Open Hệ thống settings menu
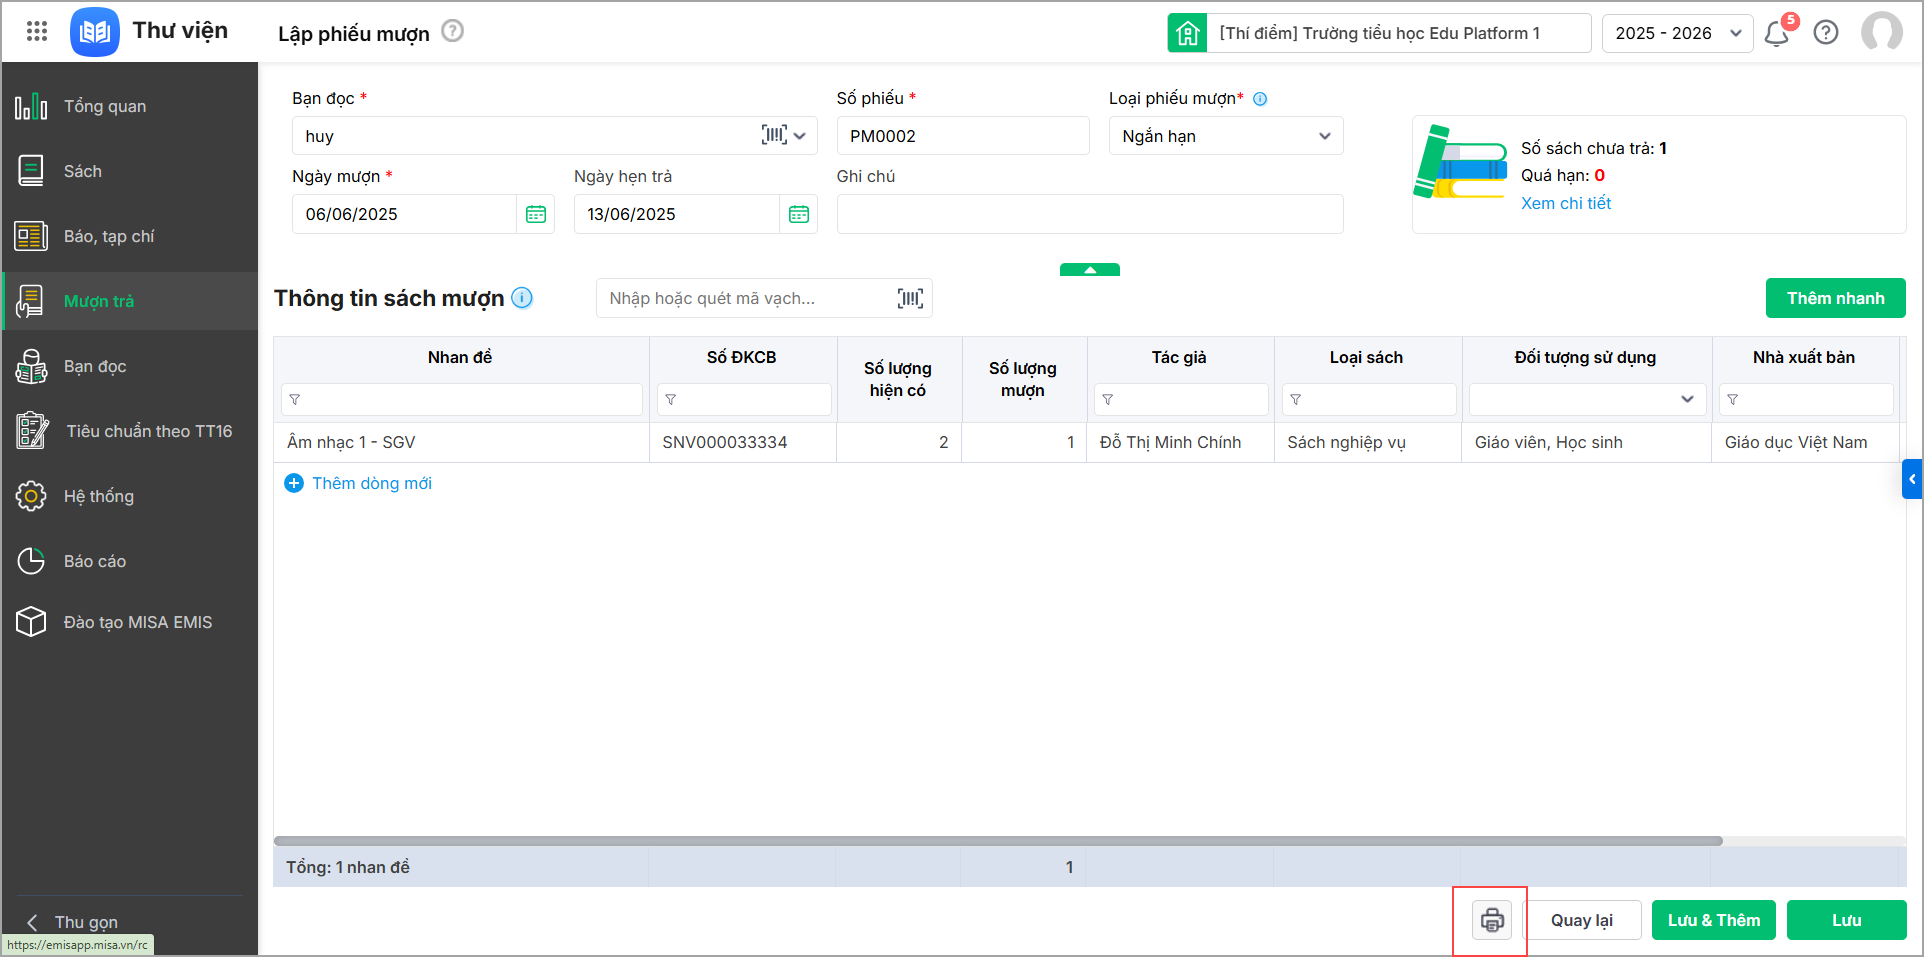 [x=130, y=496]
